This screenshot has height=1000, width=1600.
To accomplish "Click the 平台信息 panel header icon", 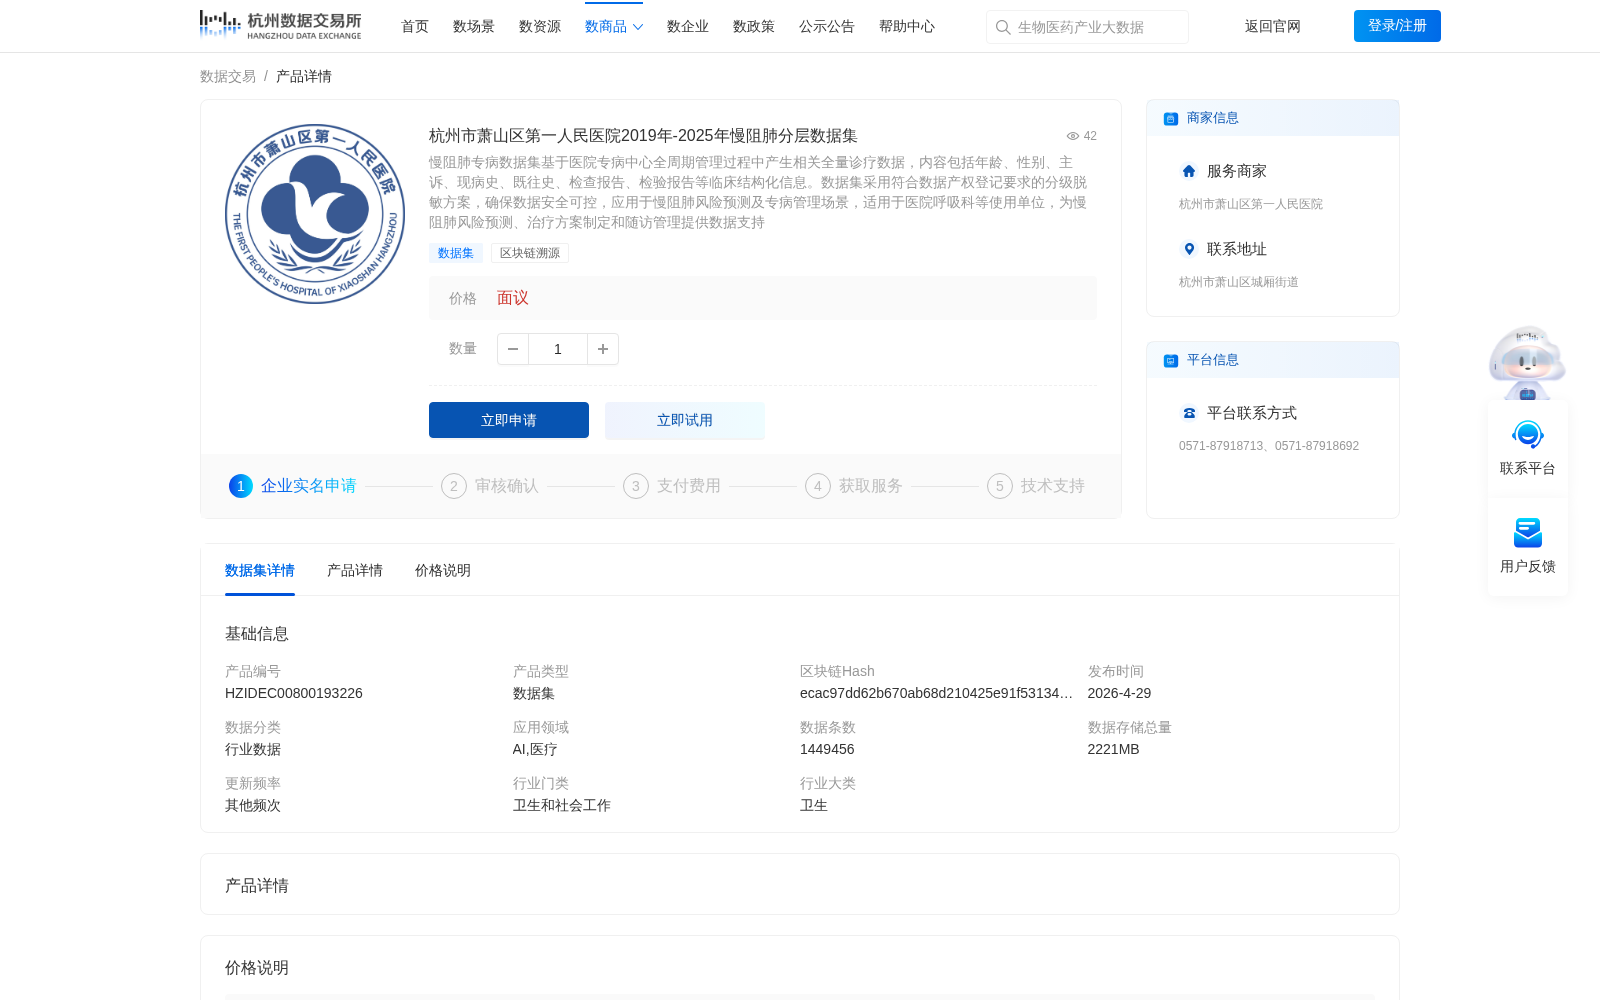I will (x=1171, y=360).
